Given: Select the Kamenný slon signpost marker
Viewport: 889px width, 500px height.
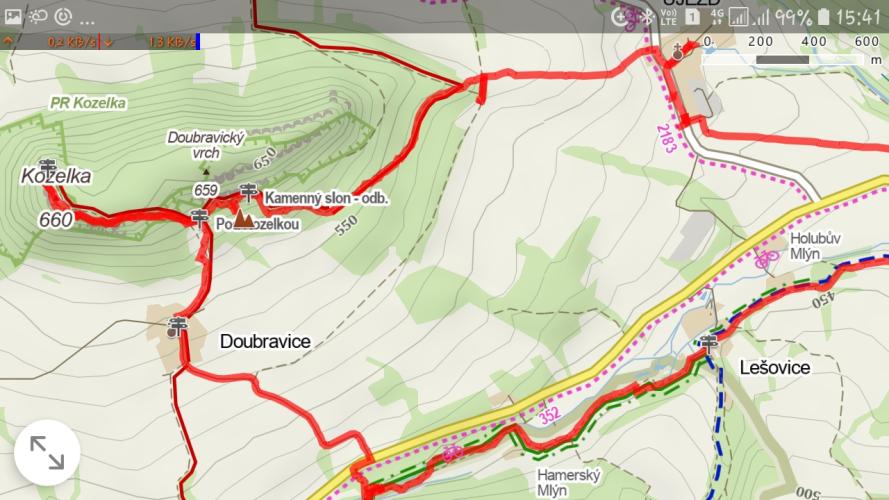Looking at the screenshot, I should click(248, 192).
